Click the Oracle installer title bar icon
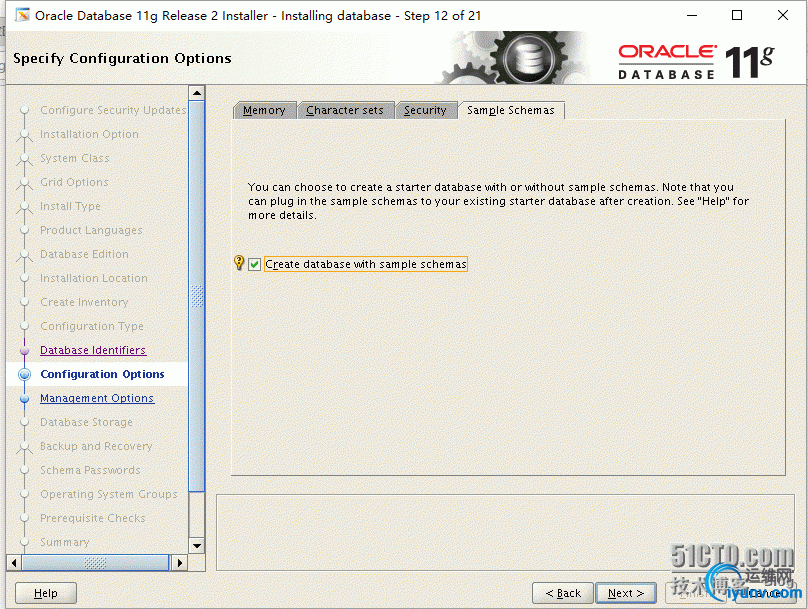The width and height of the screenshot is (808, 609). (x=22, y=15)
